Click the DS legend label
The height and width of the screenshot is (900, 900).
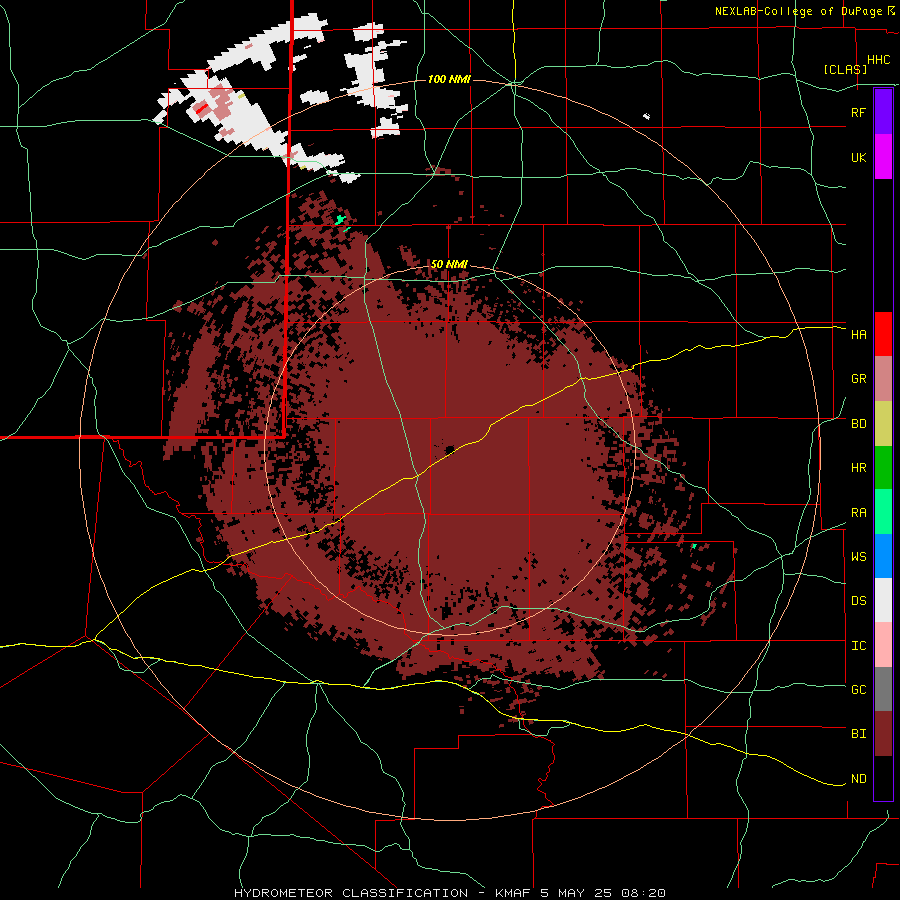[859, 600]
